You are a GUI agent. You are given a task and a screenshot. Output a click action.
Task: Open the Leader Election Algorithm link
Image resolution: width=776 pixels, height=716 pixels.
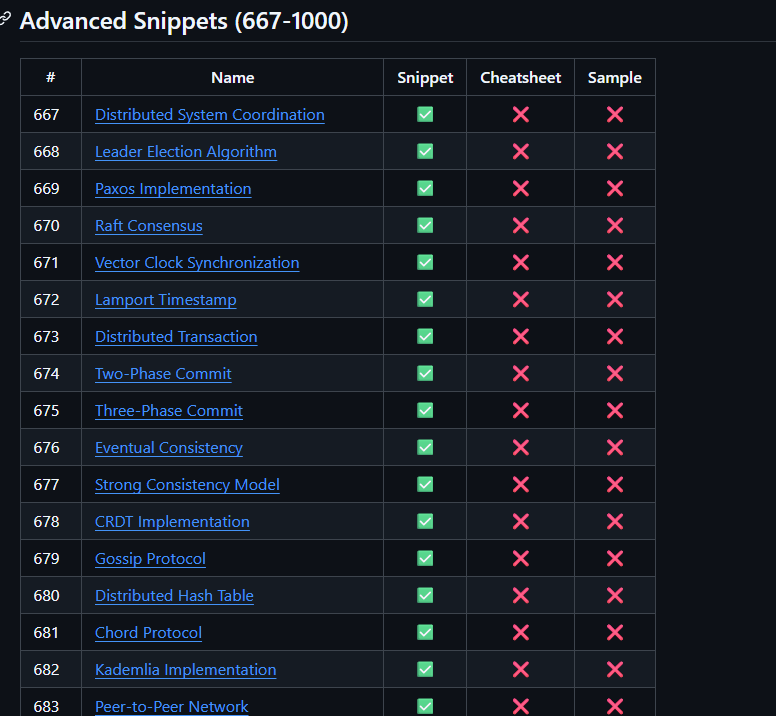185,152
